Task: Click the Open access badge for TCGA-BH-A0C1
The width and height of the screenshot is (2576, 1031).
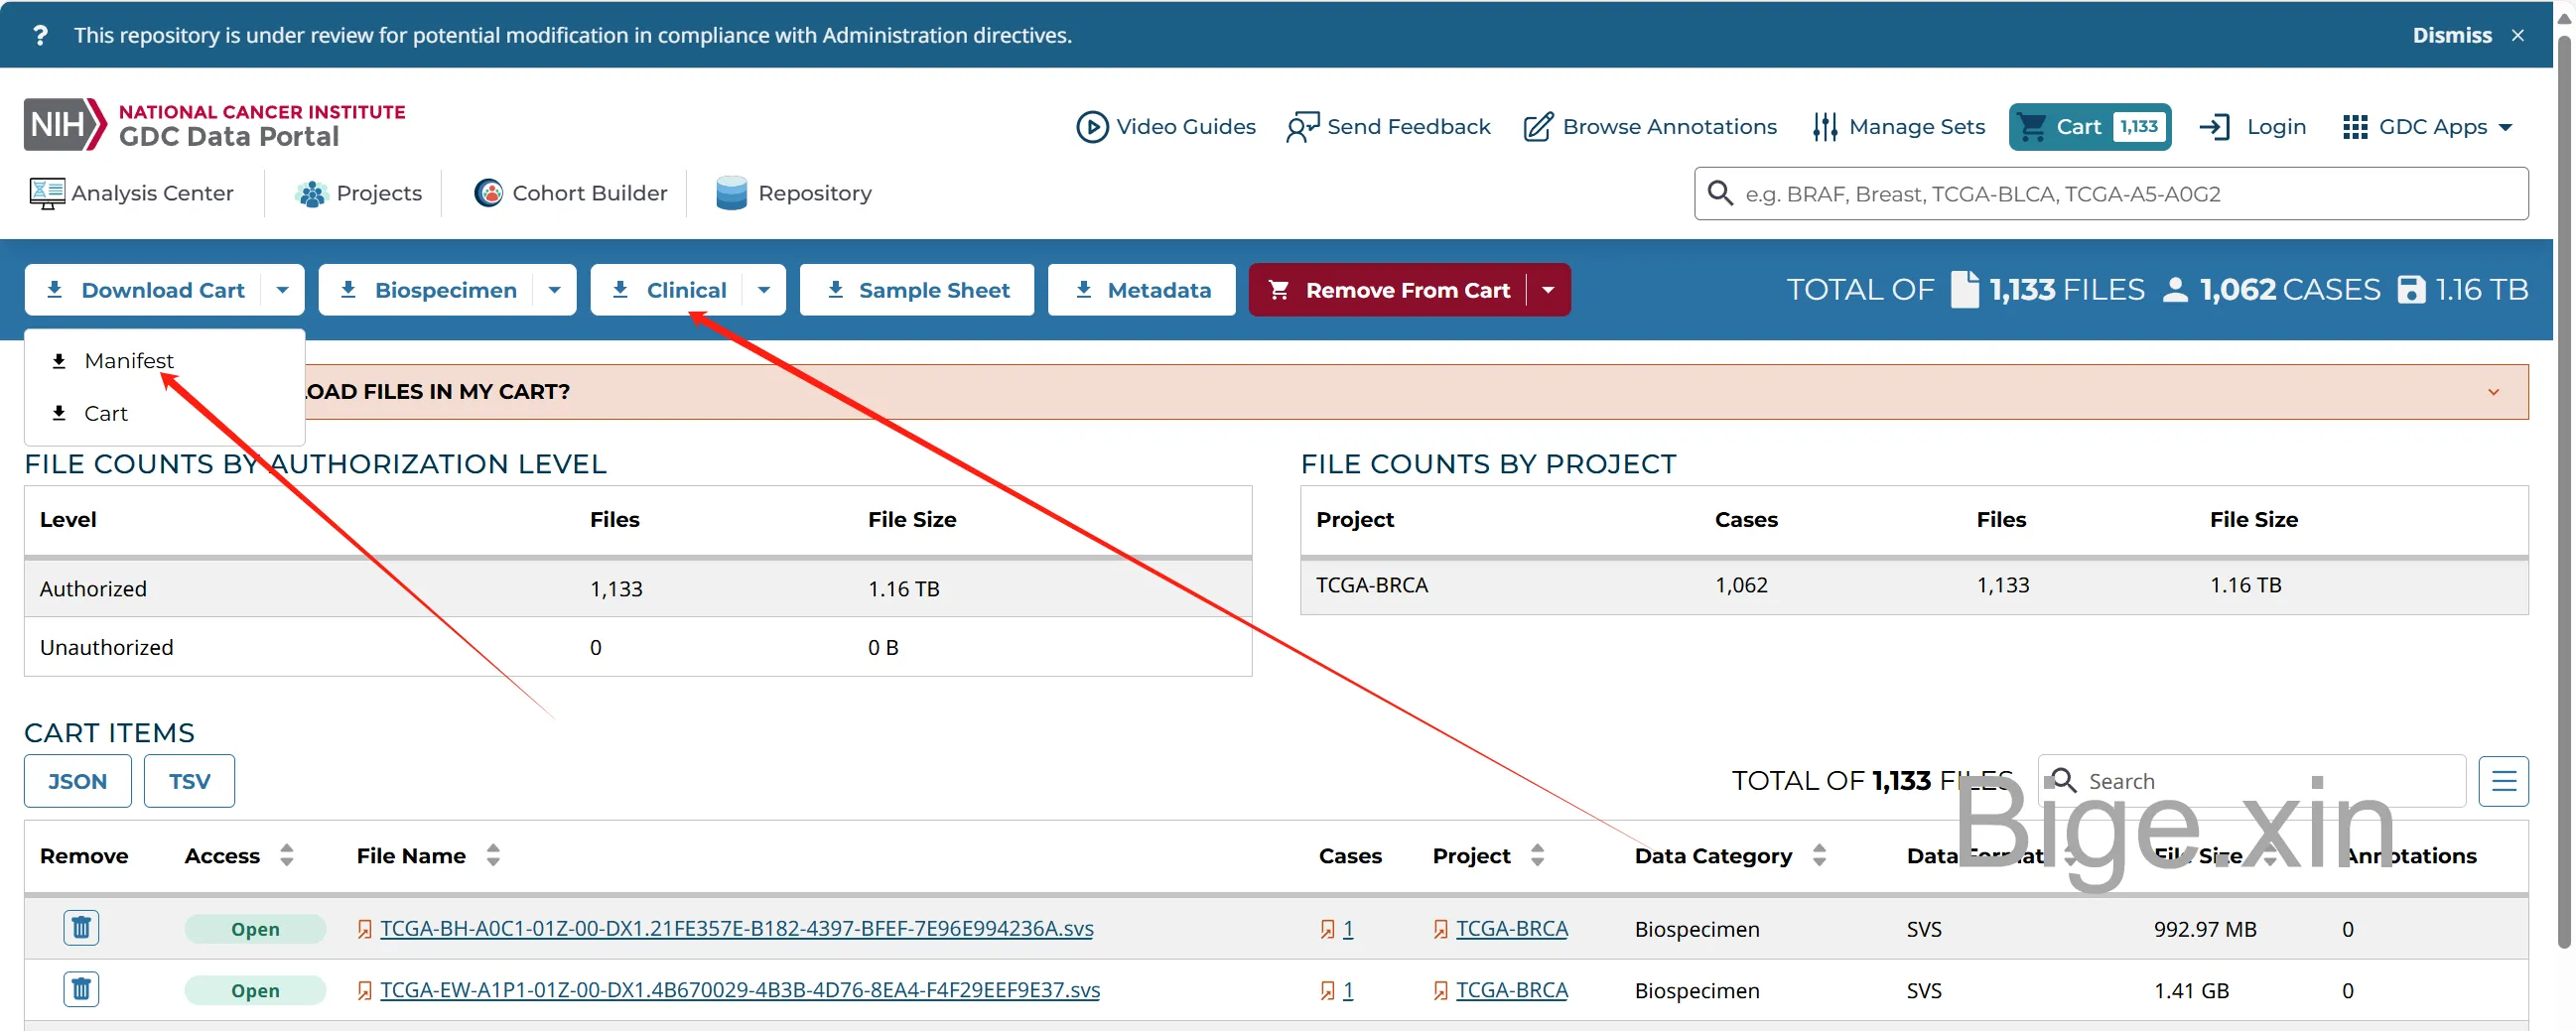Action: pos(255,929)
